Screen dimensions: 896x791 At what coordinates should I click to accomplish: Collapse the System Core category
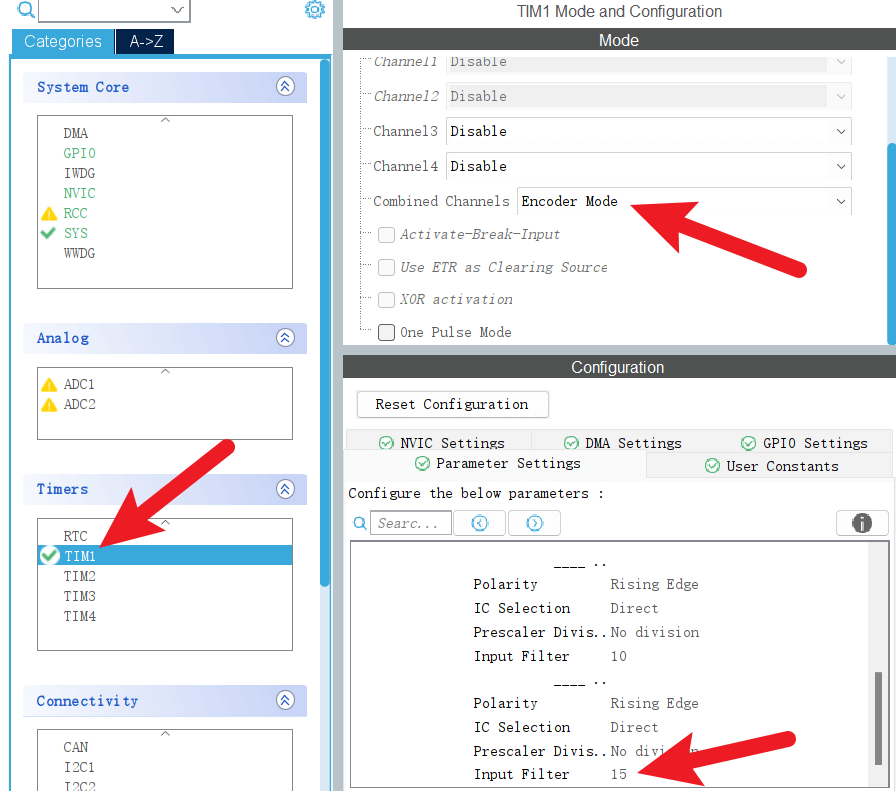(285, 87)
